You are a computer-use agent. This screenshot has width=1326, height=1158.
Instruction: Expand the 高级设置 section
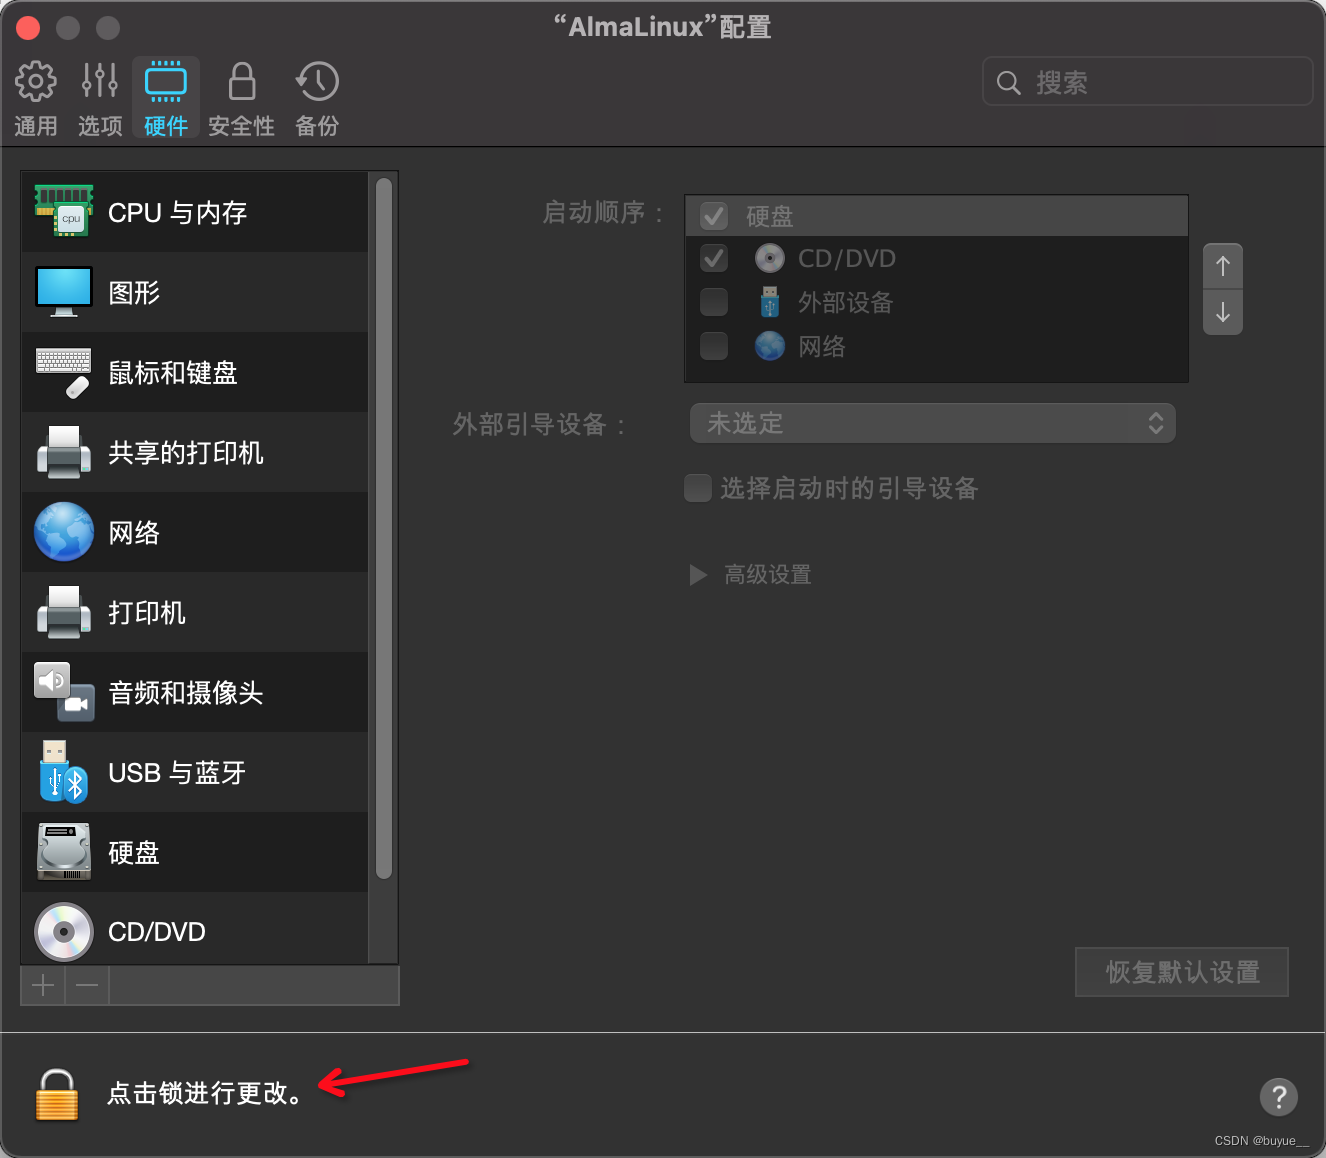(697, 575)
